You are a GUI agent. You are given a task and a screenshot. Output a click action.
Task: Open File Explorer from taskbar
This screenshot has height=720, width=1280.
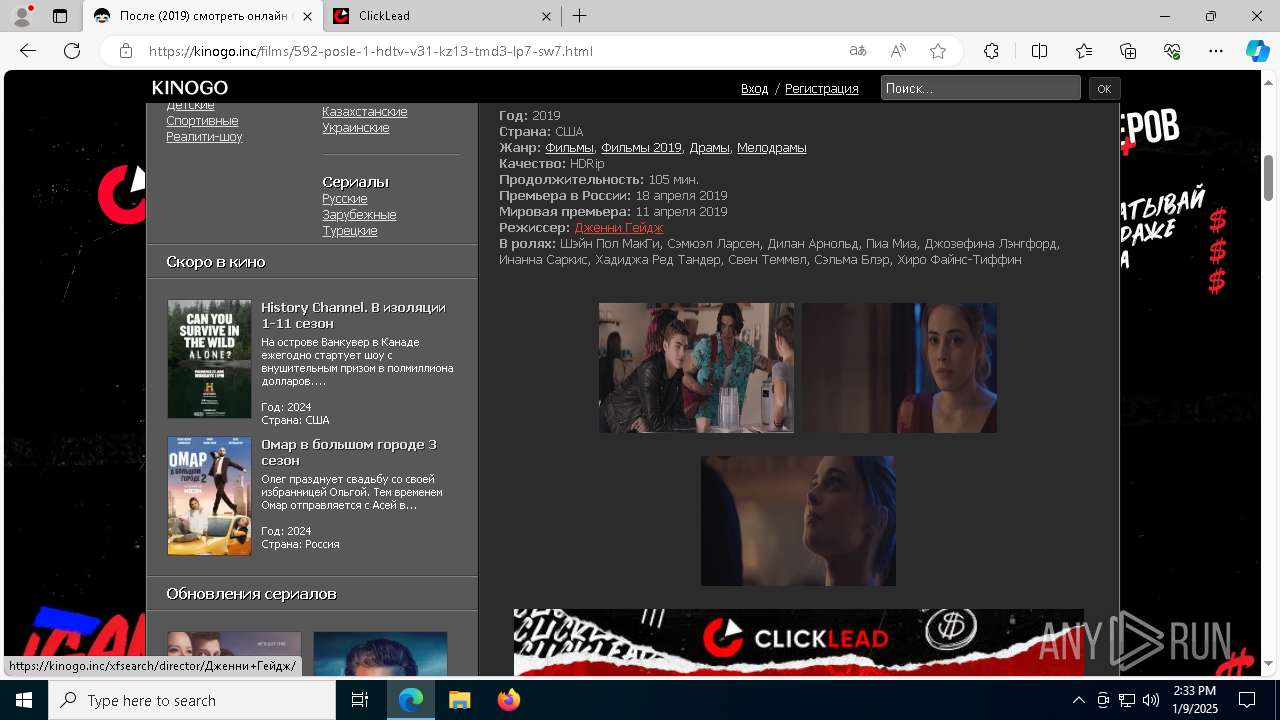[x=459, y=700]
